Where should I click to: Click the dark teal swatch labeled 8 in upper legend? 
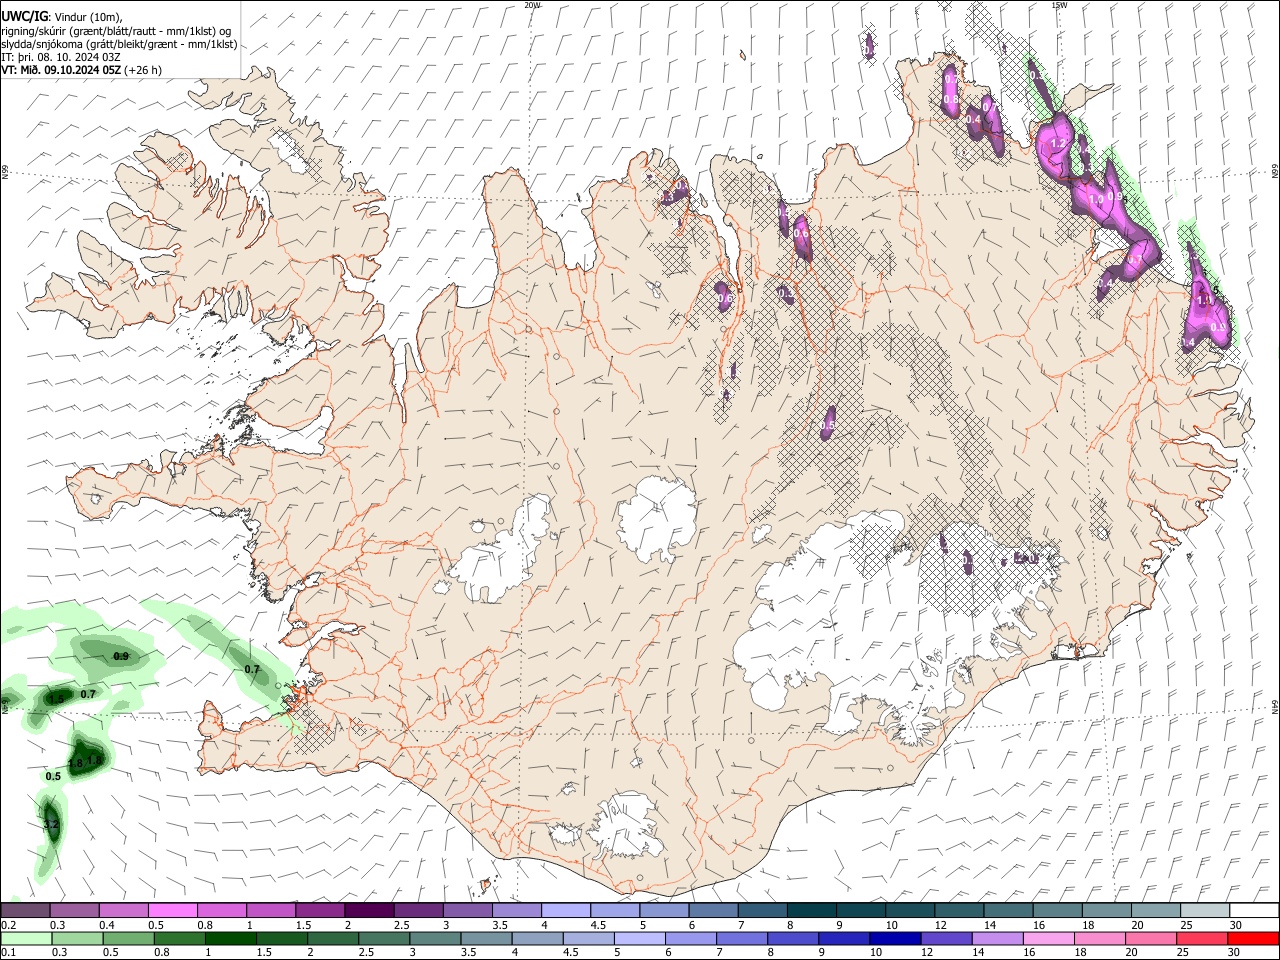click(812, 911)
